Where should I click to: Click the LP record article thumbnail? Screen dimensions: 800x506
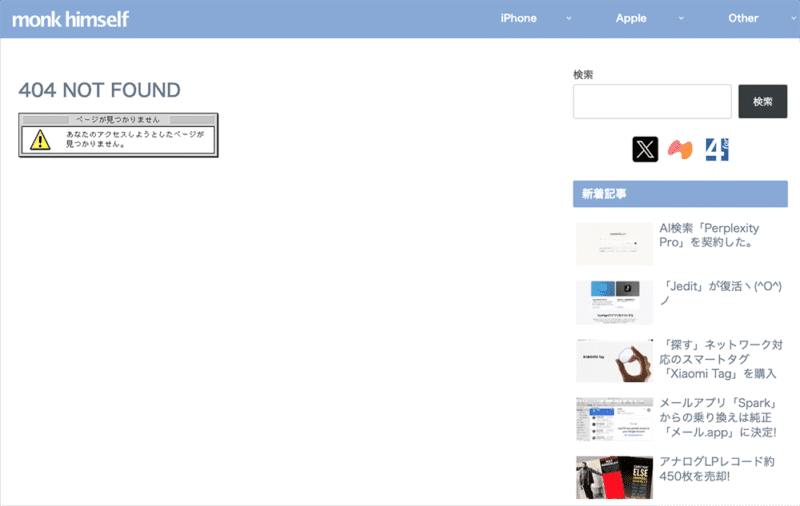[x=614, y=477]
